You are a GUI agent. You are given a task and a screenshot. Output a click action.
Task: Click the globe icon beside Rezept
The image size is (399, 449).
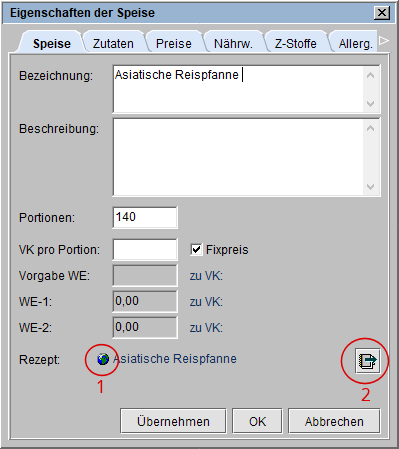103,359
